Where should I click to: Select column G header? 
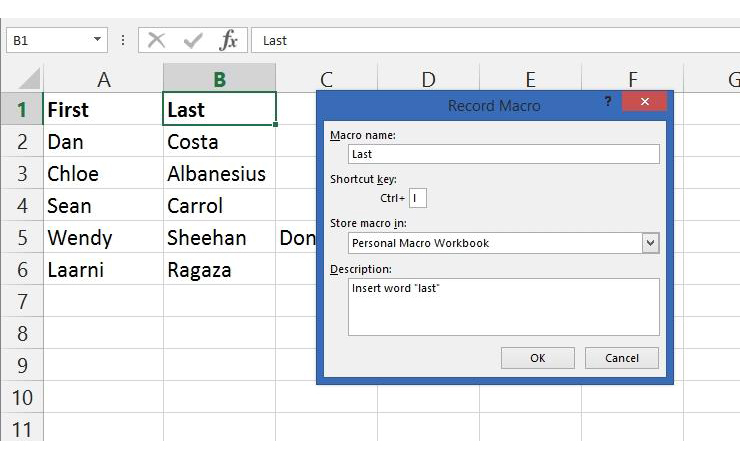(723, 79)
